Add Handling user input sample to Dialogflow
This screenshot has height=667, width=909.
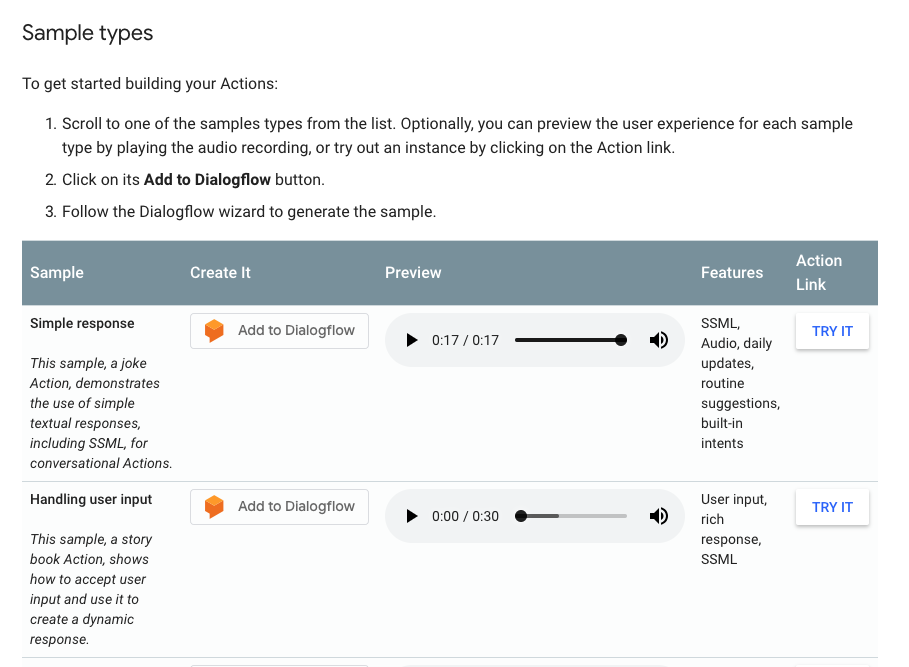coord(279,507)
